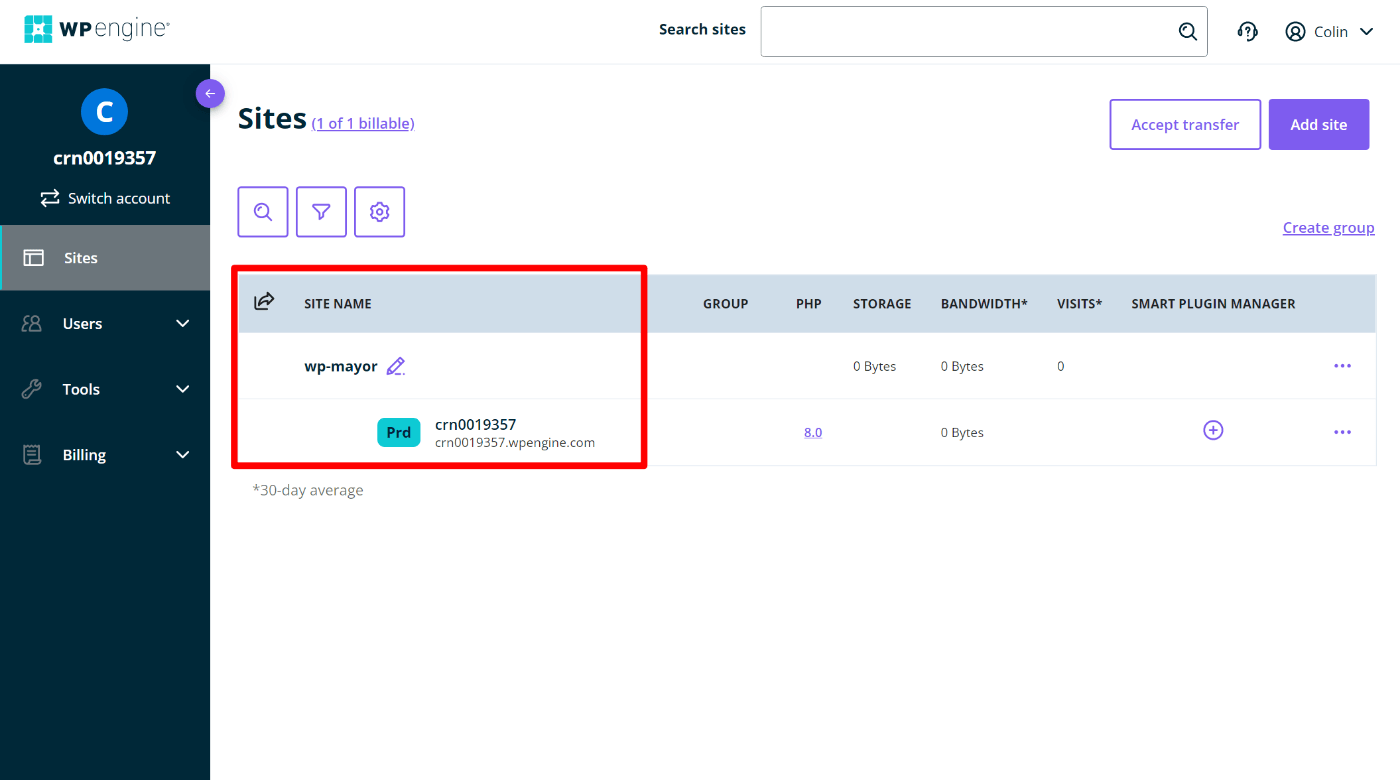
Task: Click the Colin username label
Action: (1331, 32)
